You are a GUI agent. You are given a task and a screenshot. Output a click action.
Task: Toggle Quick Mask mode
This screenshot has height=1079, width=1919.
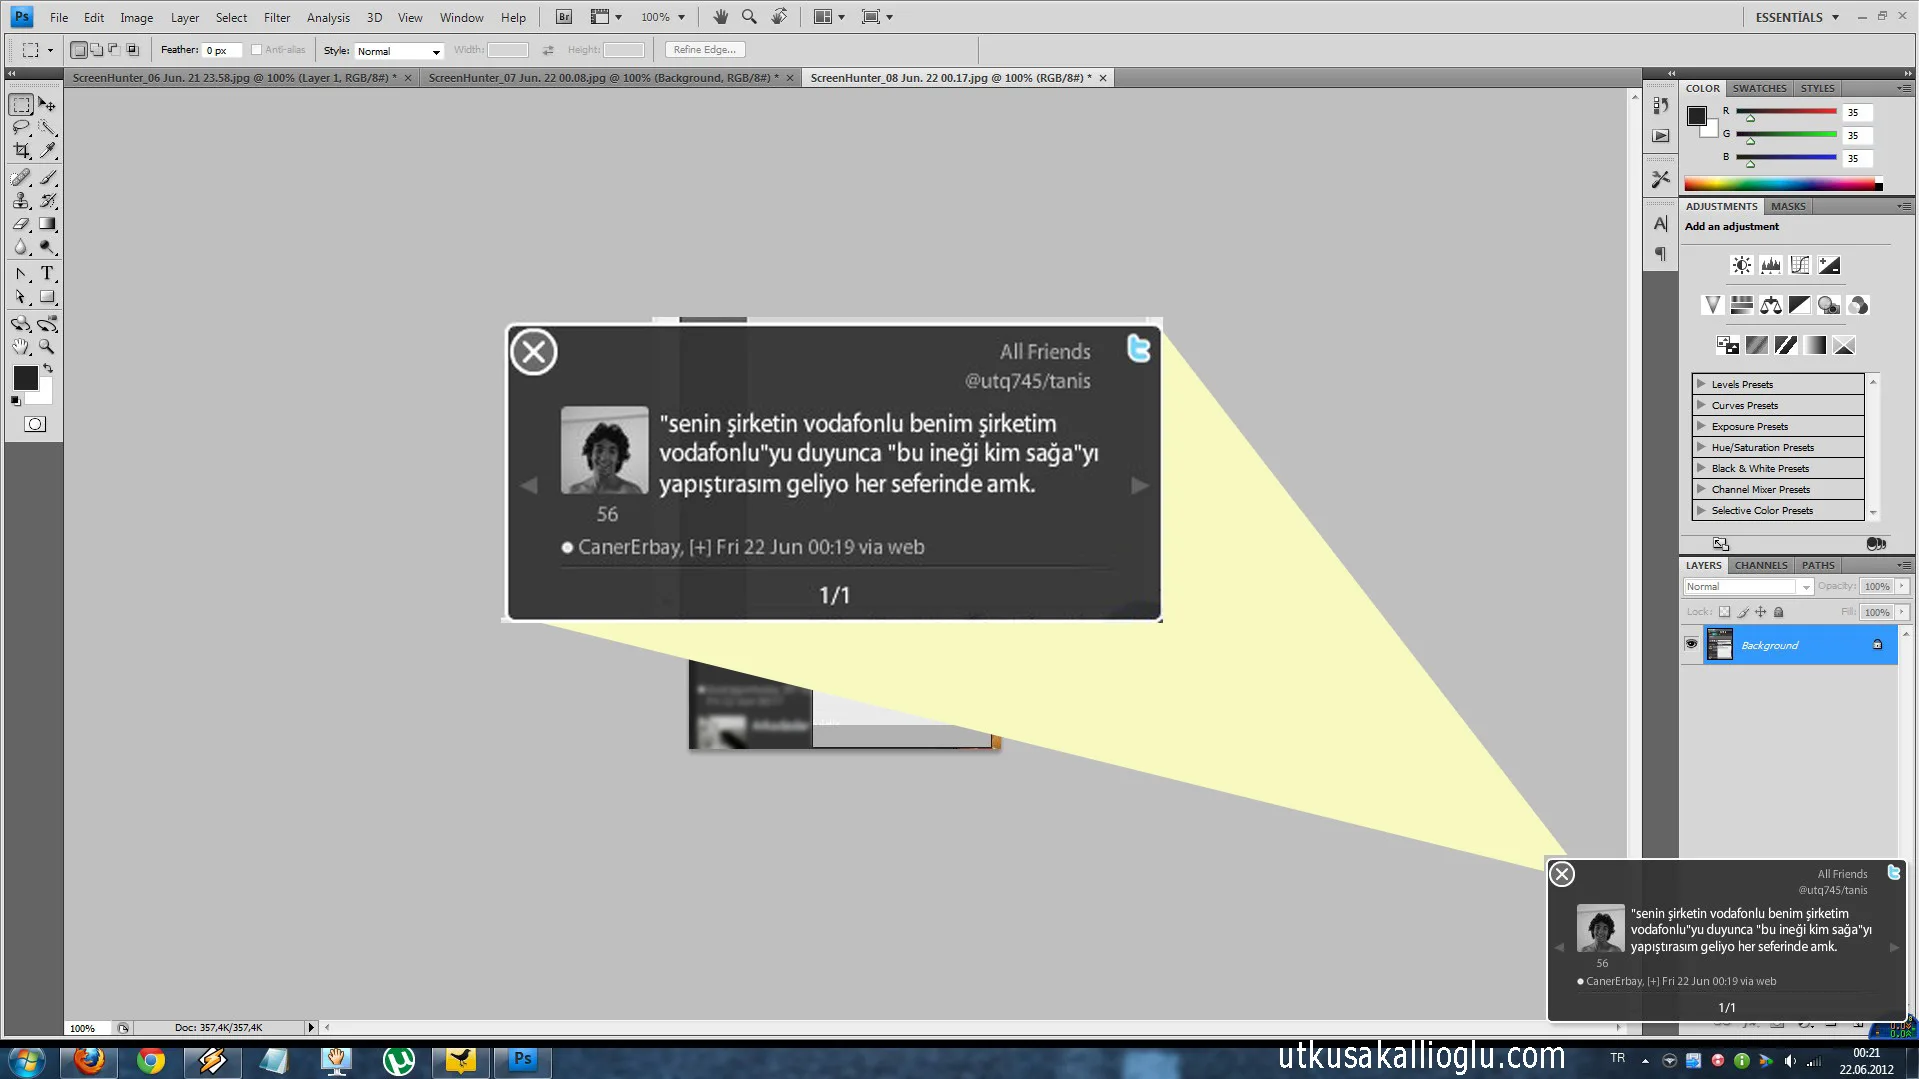[35, 424]
